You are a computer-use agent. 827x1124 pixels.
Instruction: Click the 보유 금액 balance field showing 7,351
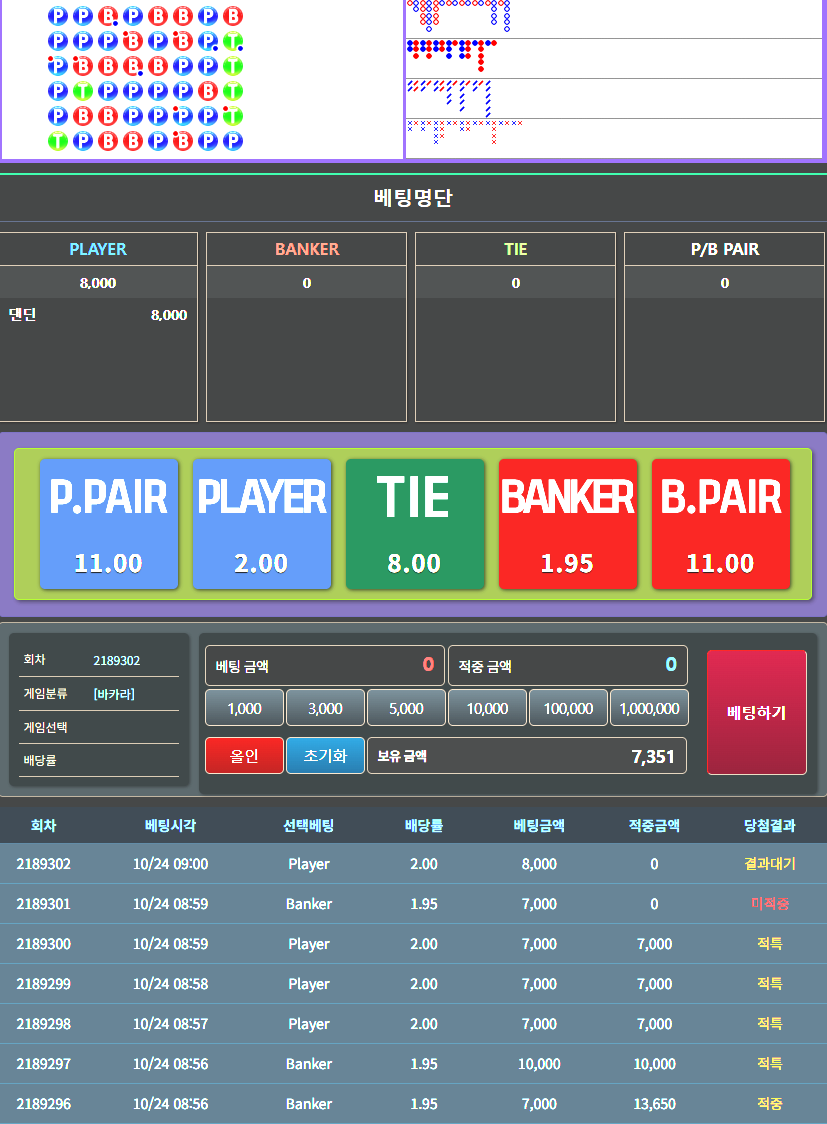[527, 756]
